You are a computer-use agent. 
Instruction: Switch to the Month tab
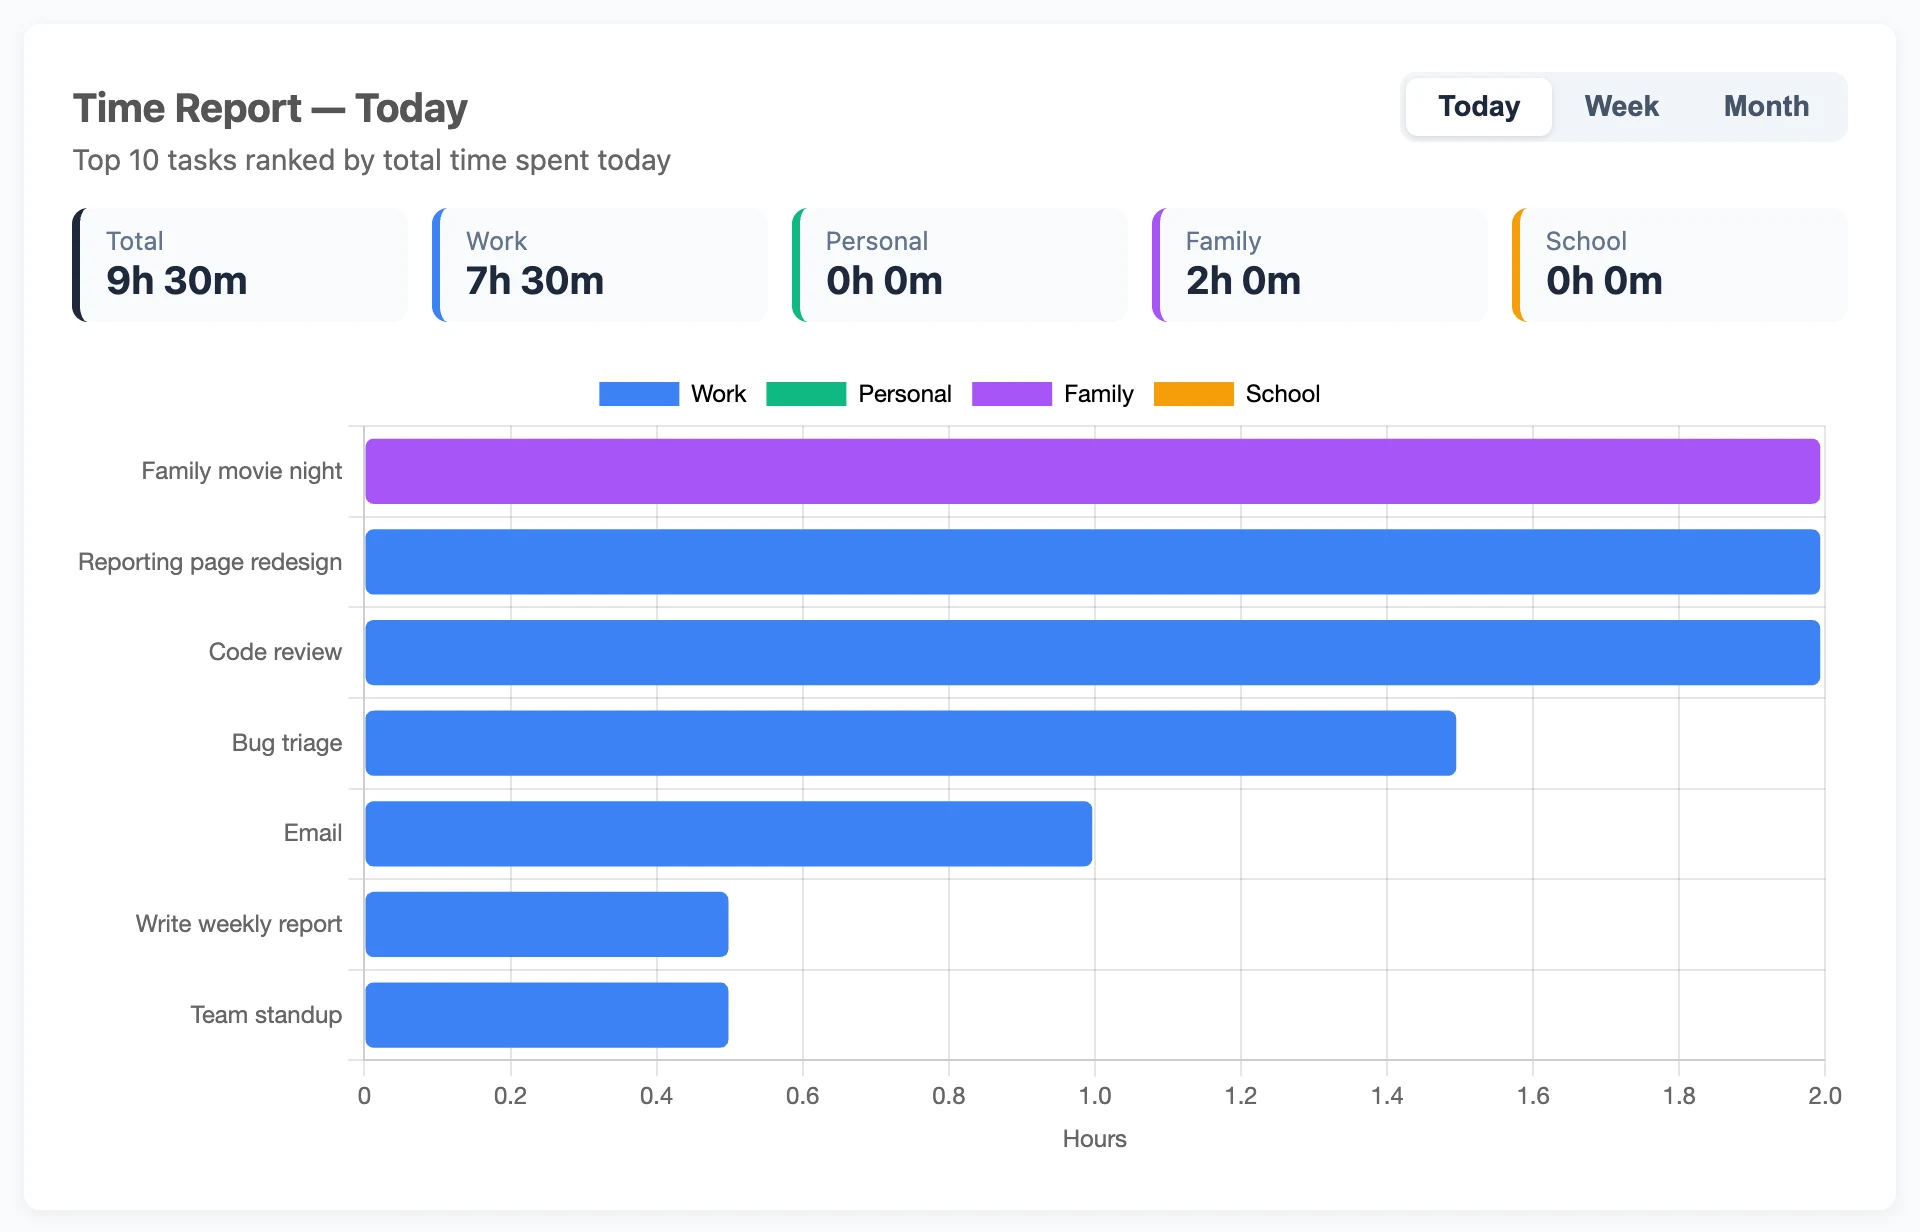coord(1766,106)
